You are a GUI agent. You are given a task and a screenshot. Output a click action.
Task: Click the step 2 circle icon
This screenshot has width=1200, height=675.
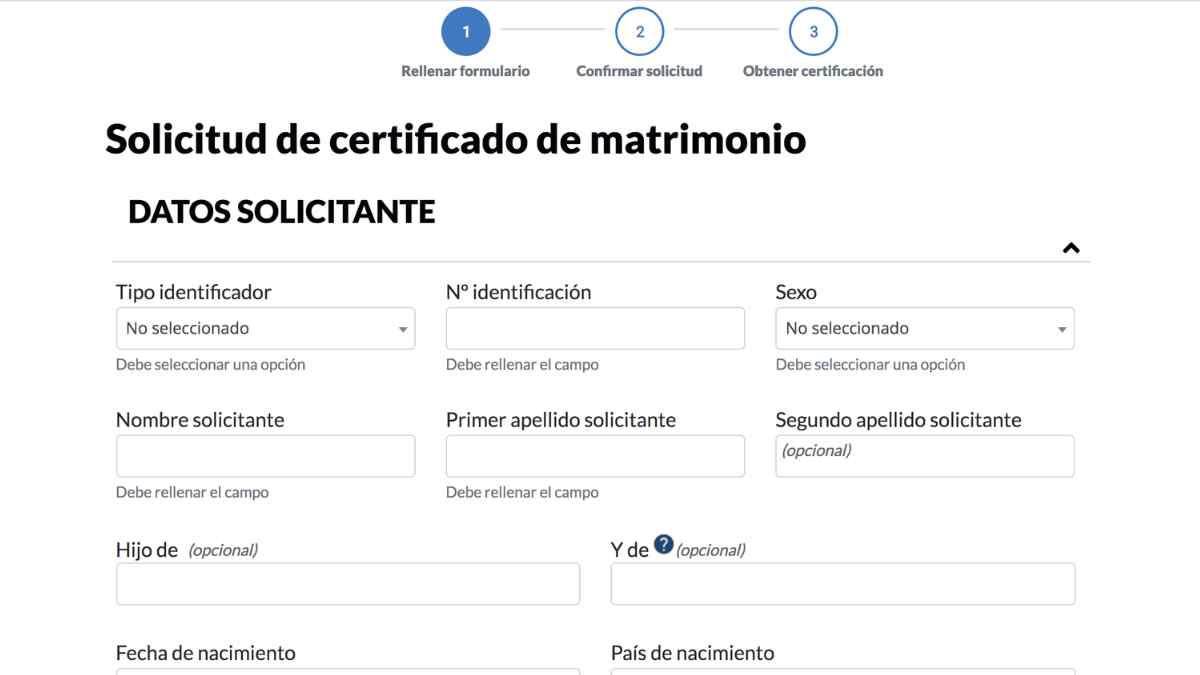click(x=639, y=30)
